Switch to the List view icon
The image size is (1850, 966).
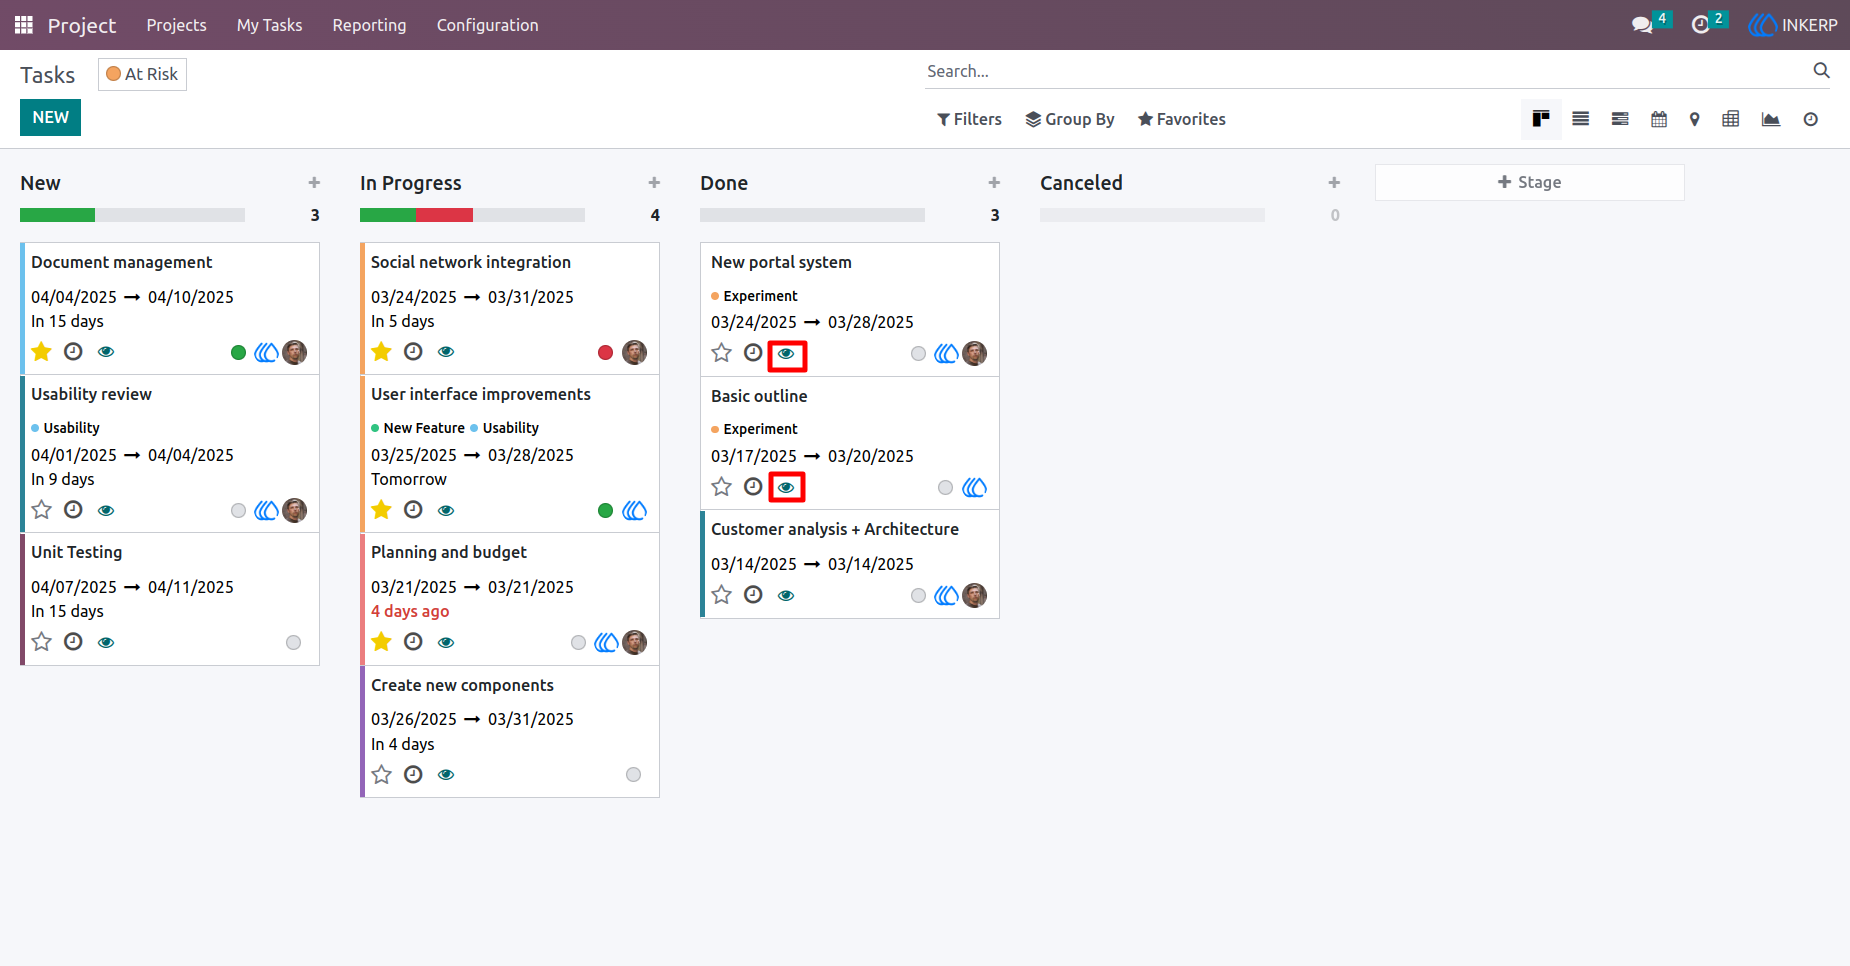pyautogui.click(x=1581, y=119)
